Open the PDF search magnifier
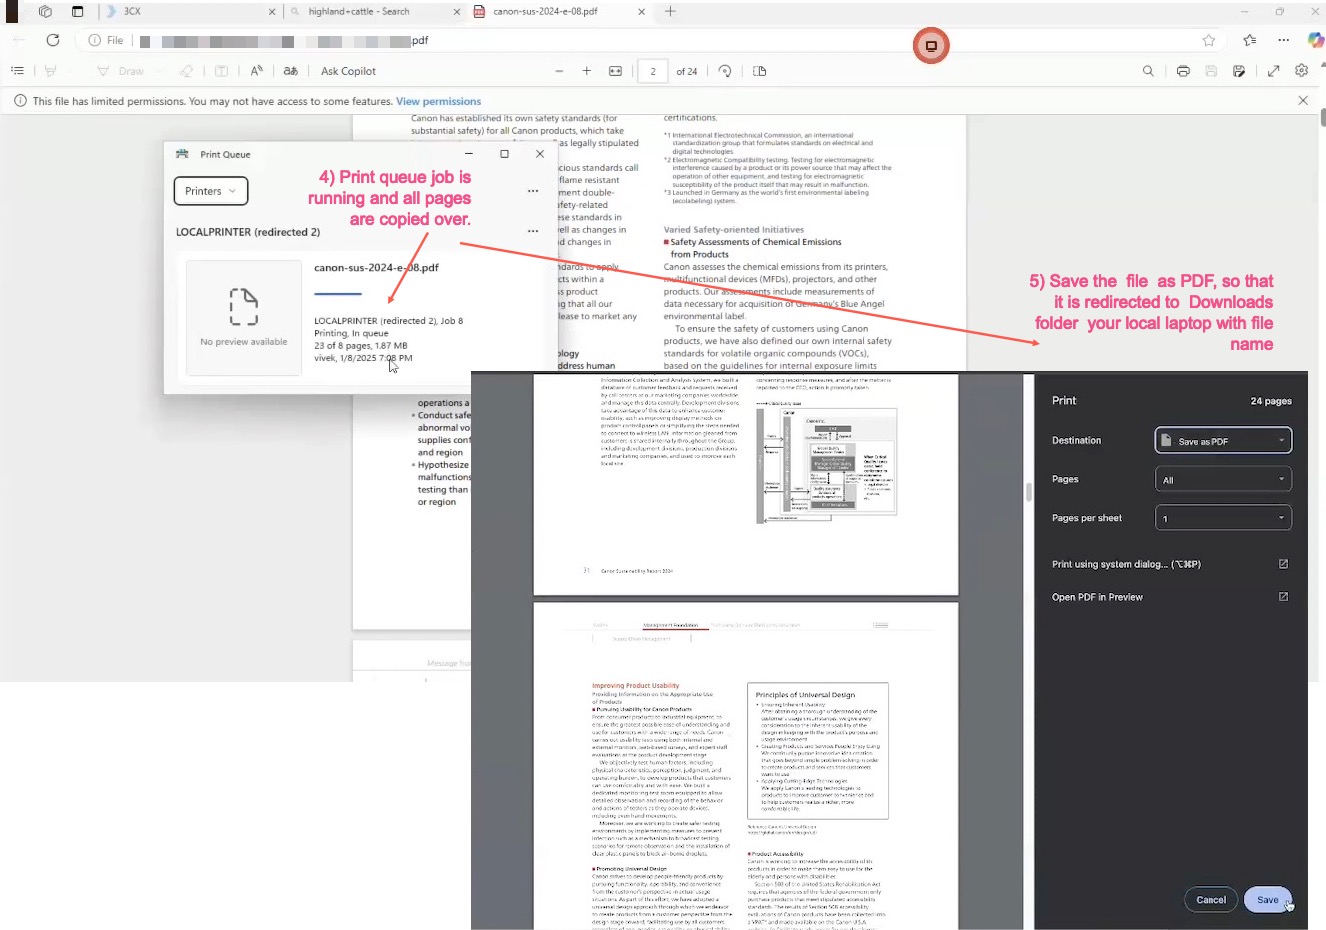1326x930 pixels. (1148, 71)
